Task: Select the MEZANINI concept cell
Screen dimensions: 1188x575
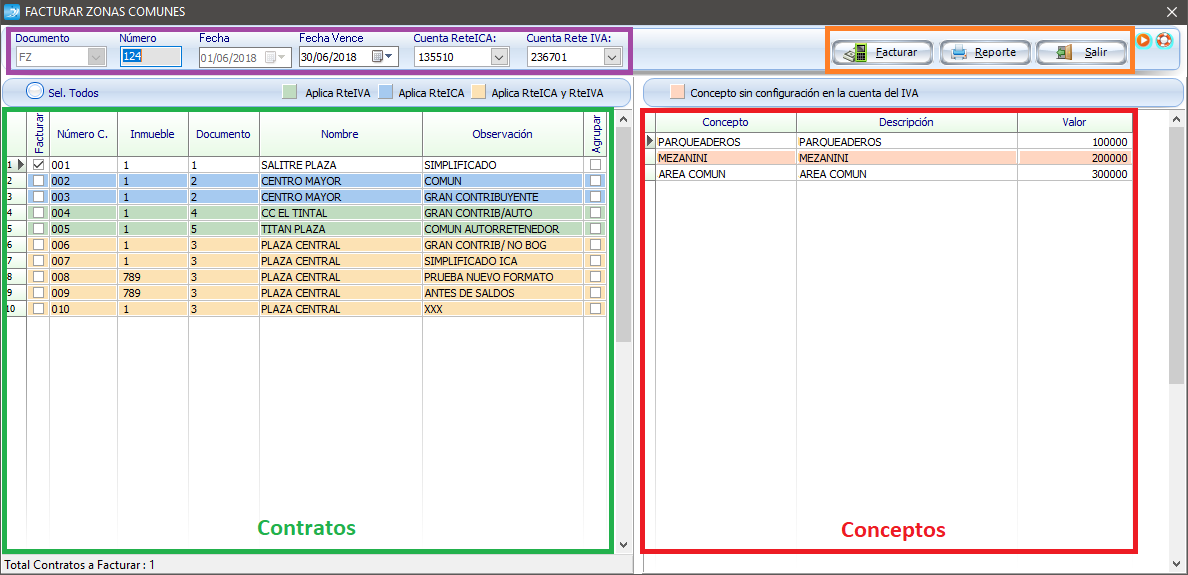Action: (x=725, y=158)
